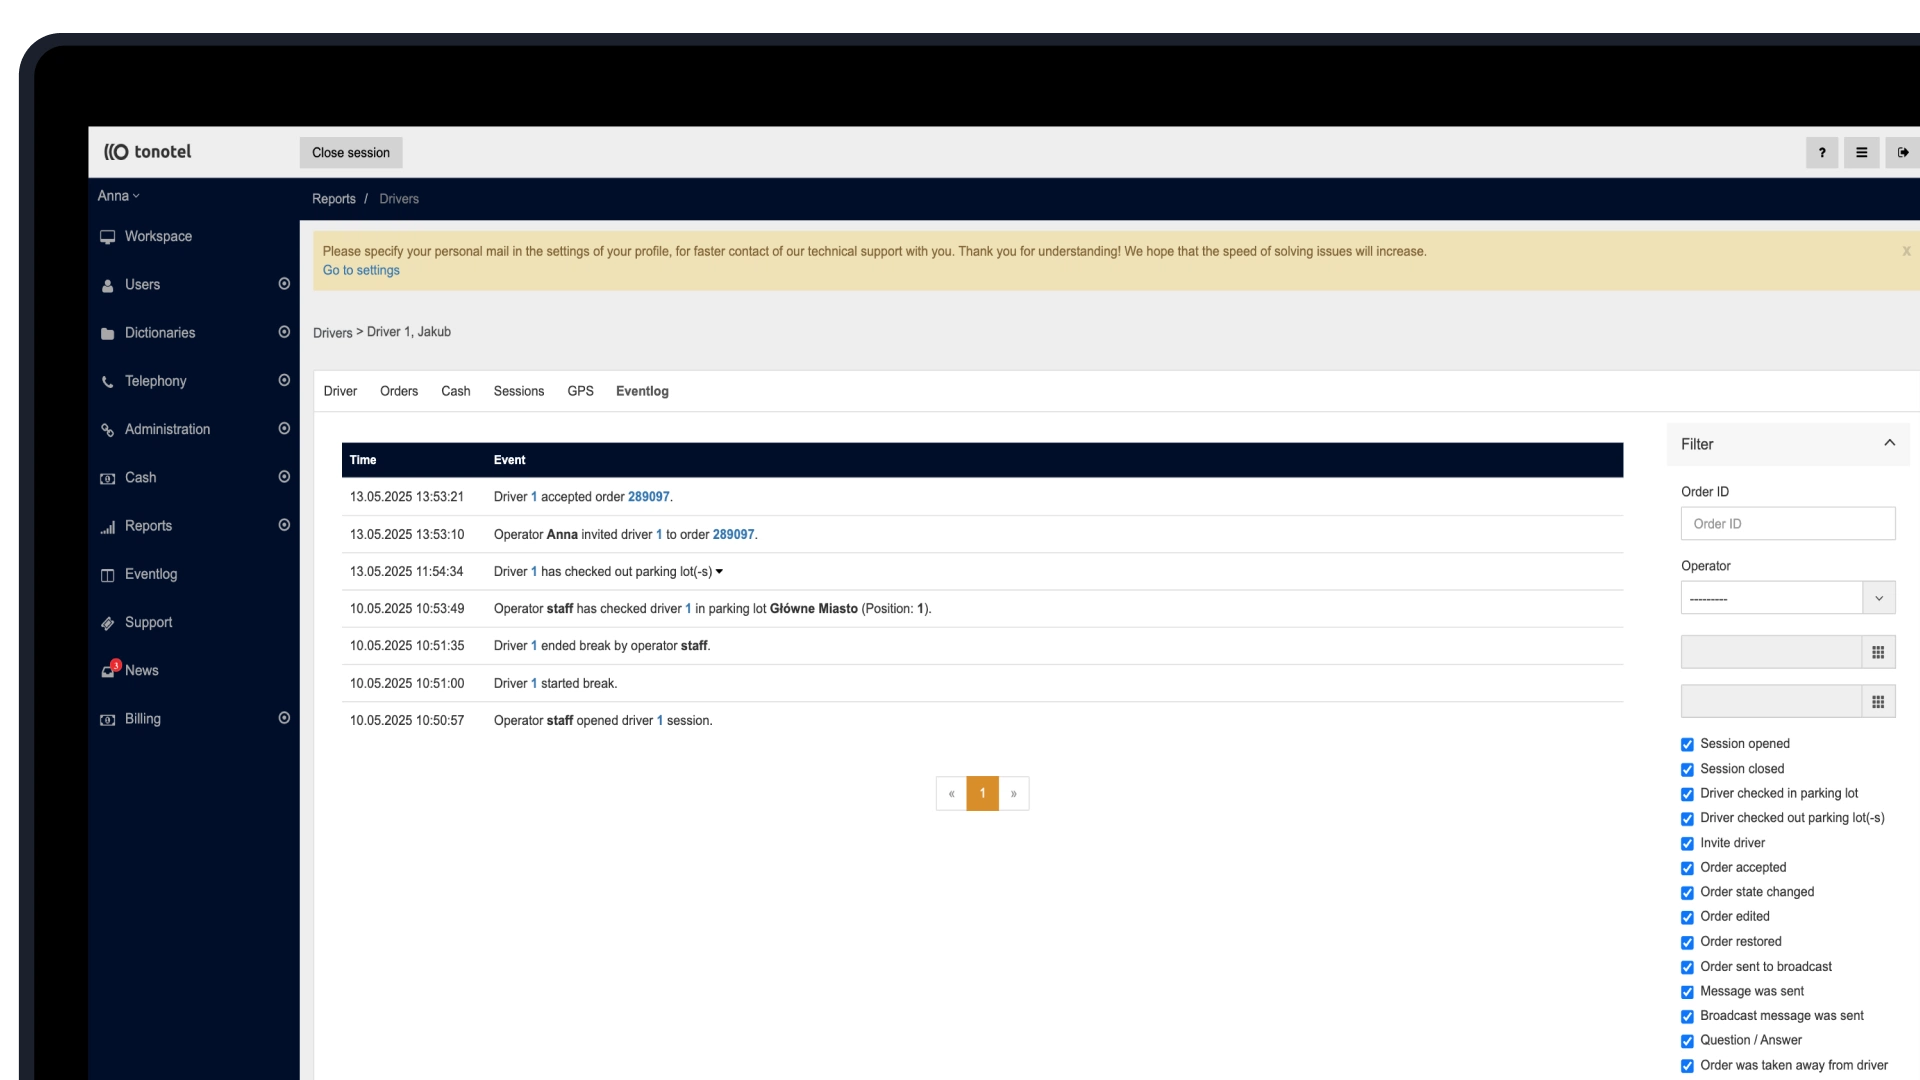Open first date calendar picker icon
This screenshot has height=1080, width=1920.
[1878, 652]
